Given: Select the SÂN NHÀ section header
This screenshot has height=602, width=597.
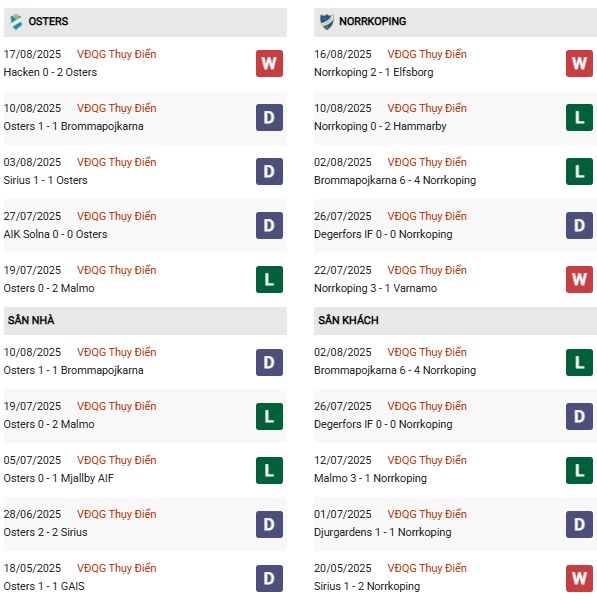Looking at the screenshot, I should point(145,320).
